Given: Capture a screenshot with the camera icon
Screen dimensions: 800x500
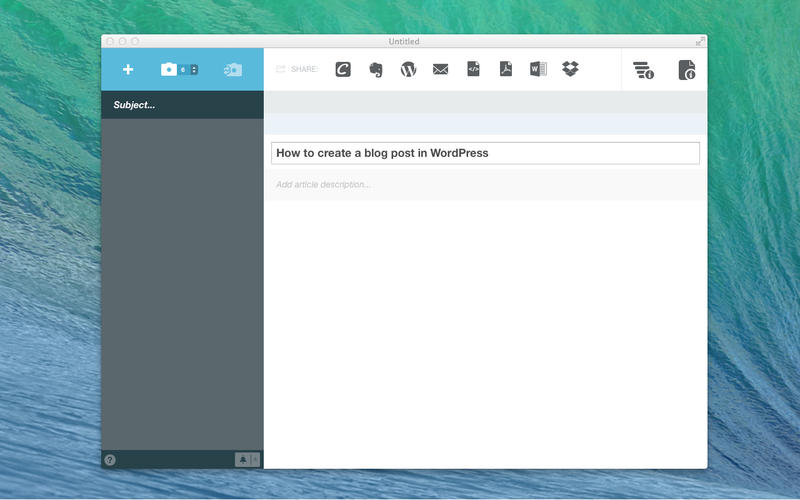Looking at the screenshot, I should [x=169, y=69].
